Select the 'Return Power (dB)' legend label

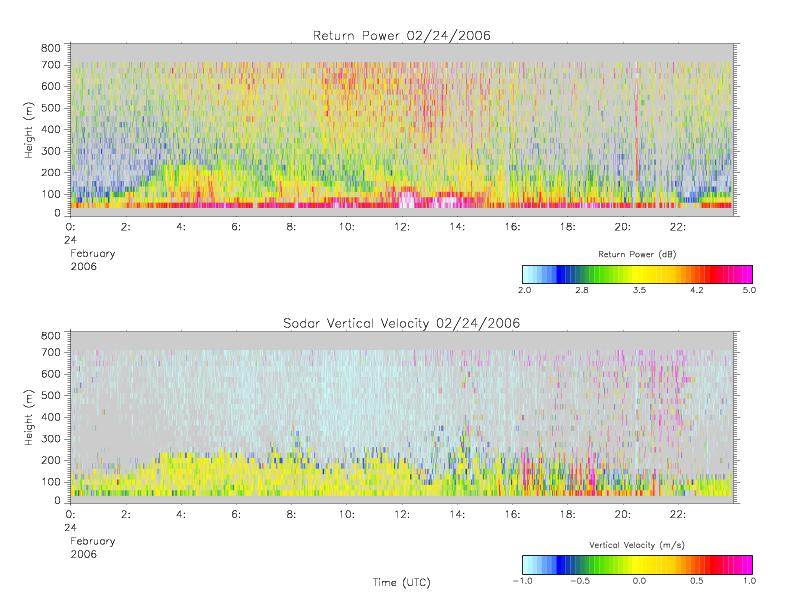(637, 254)
